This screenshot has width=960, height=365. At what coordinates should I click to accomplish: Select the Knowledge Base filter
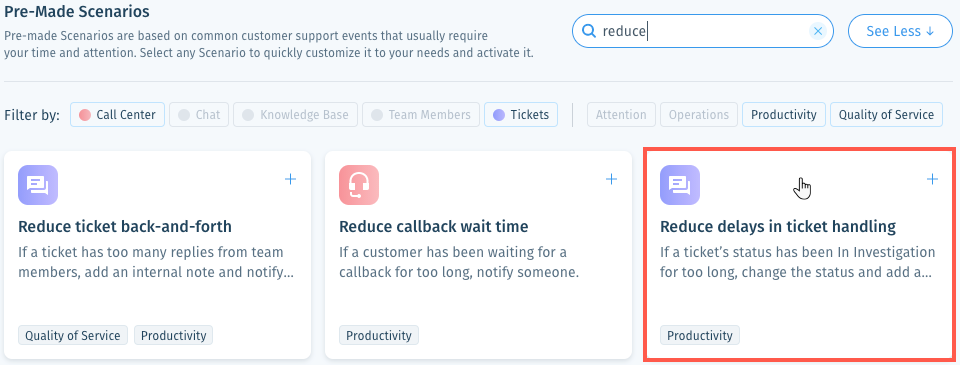[x=295, y=115]
